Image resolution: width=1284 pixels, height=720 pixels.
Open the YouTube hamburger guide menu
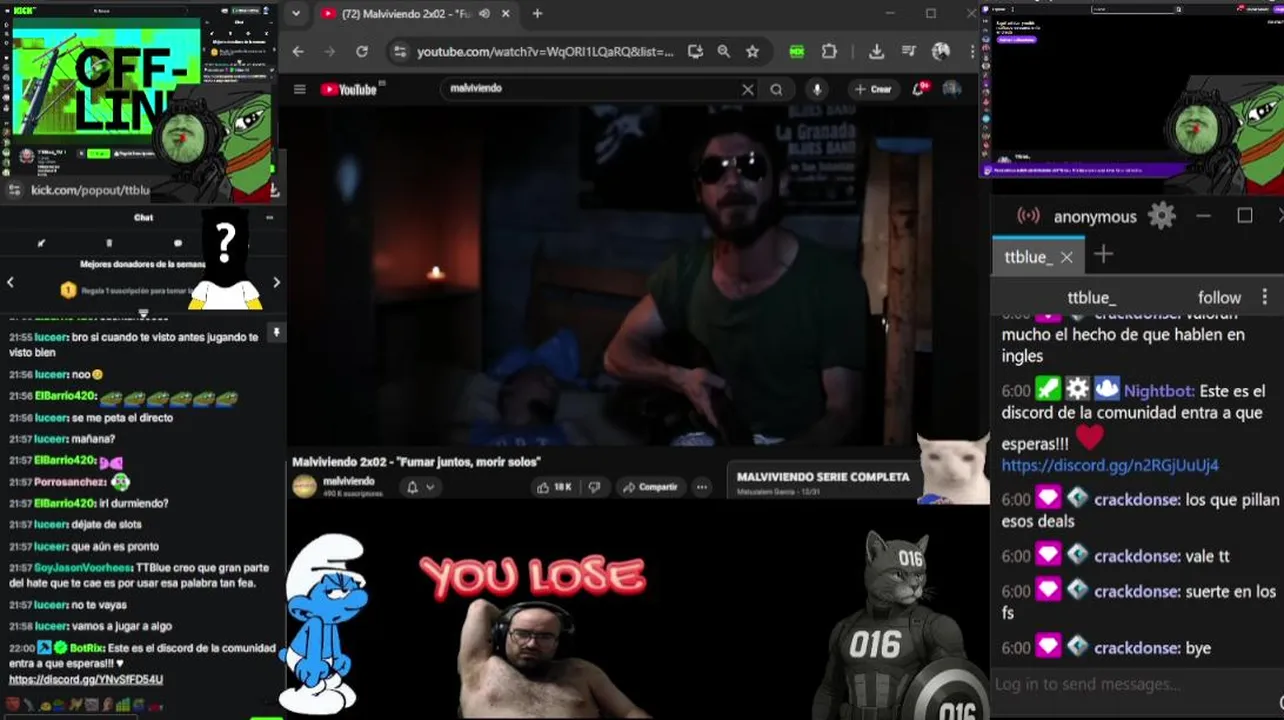pos(299,89)
